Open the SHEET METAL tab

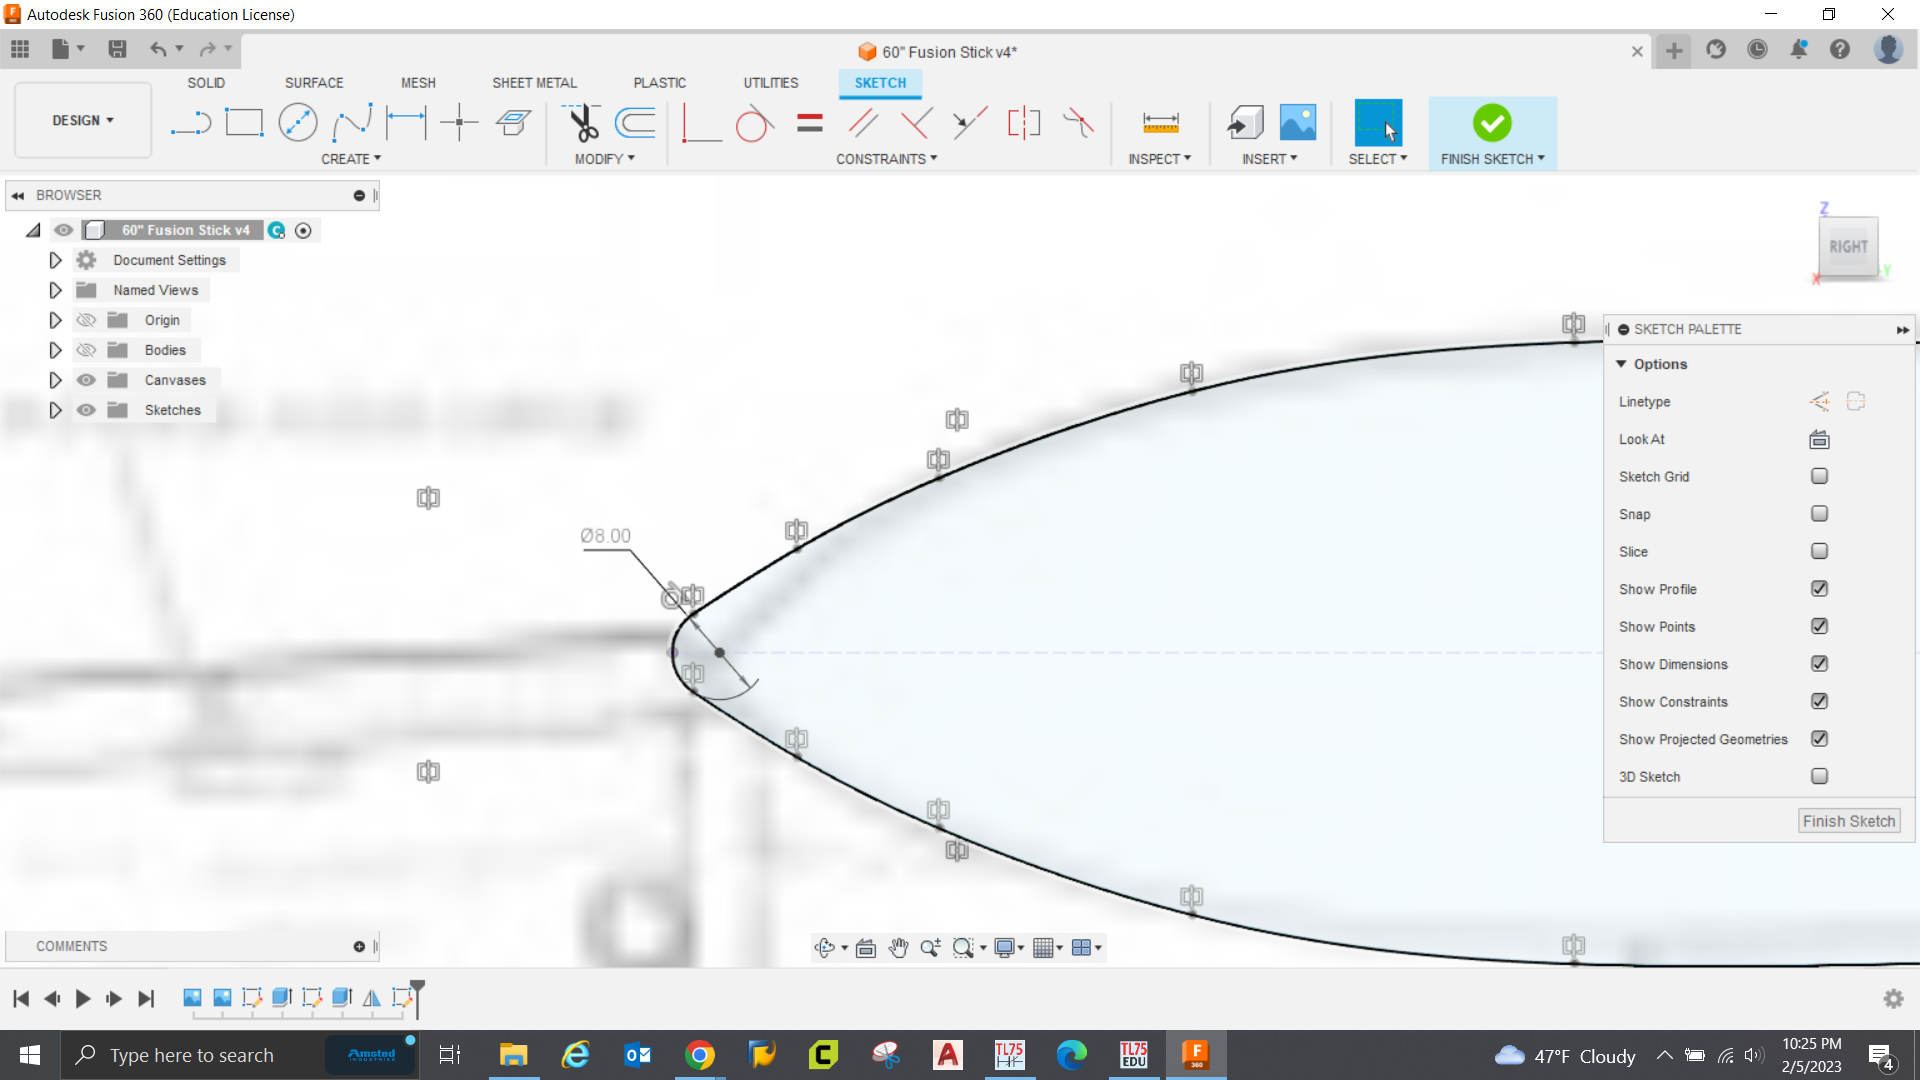[534, 83]
